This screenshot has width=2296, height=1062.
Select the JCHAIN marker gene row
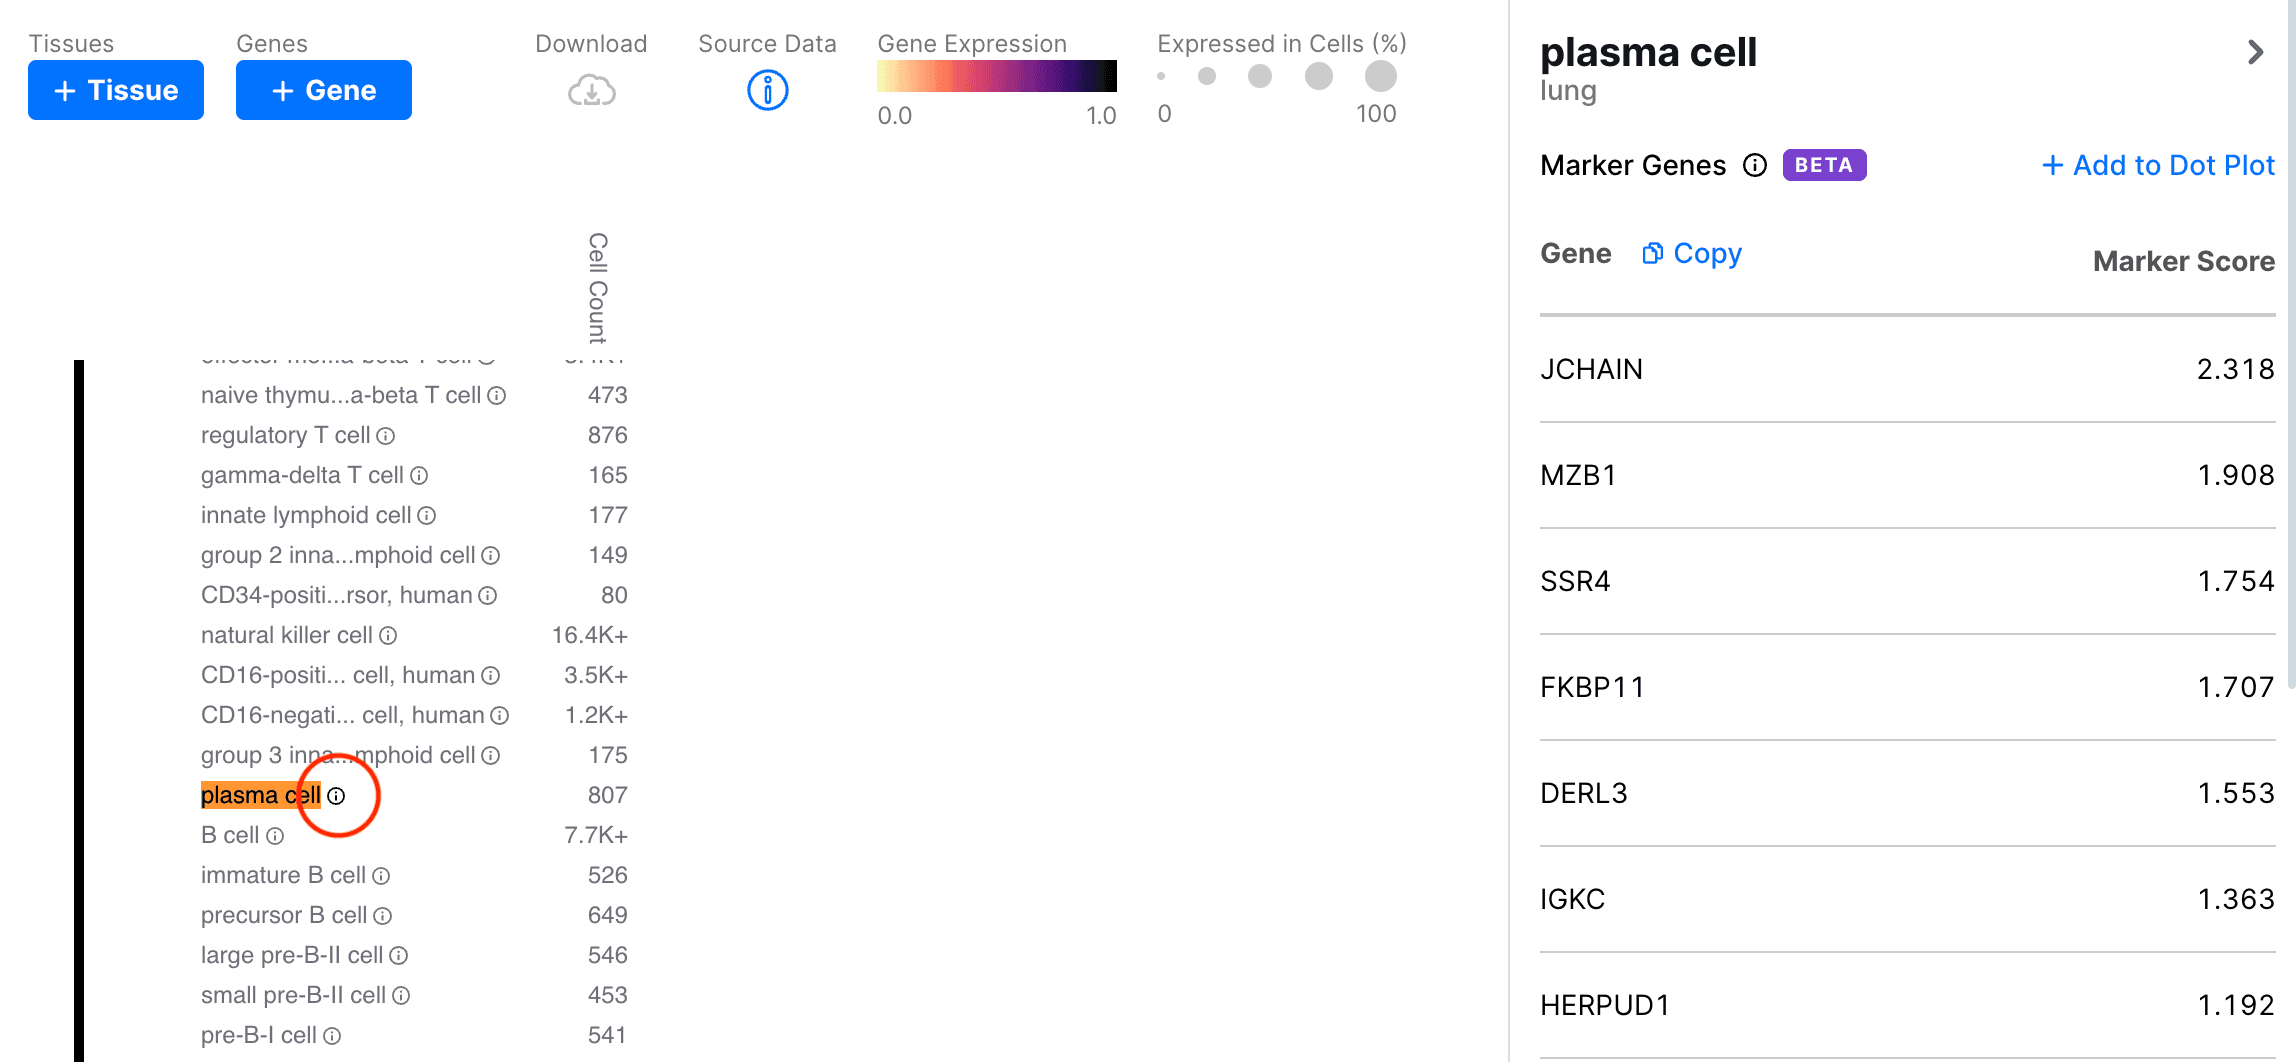coord(1906,369)
